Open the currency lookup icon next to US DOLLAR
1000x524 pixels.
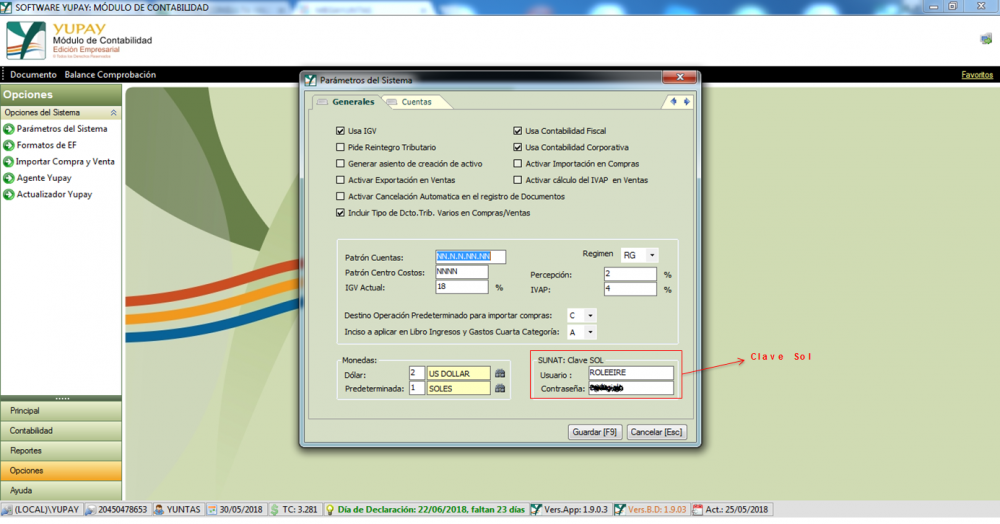tap(500, 374)
